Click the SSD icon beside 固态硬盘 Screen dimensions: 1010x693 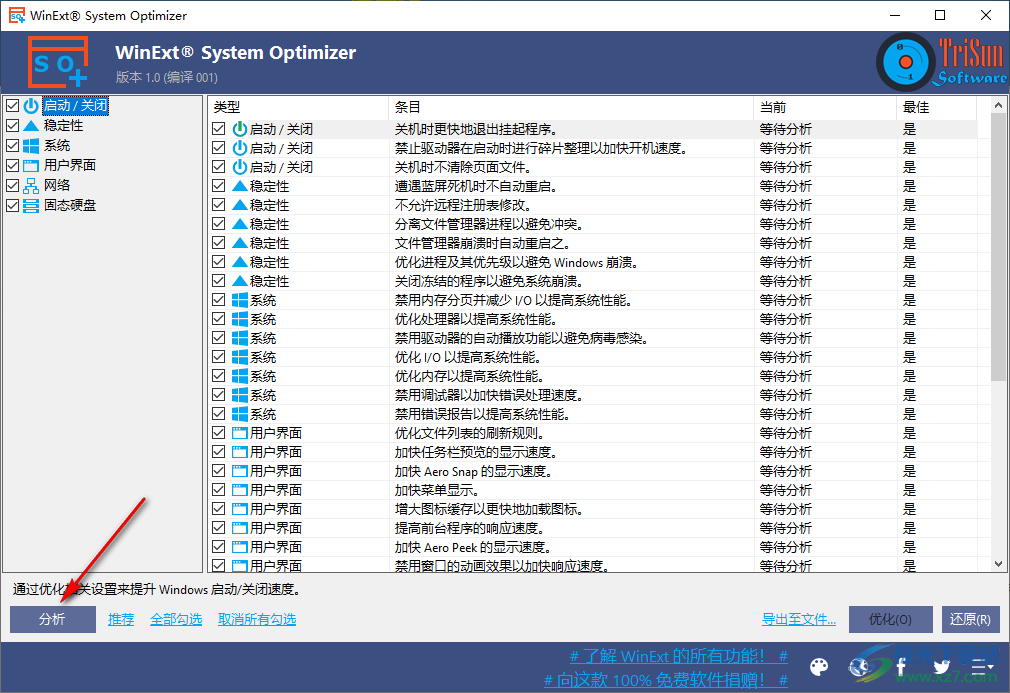coord(31,205)
